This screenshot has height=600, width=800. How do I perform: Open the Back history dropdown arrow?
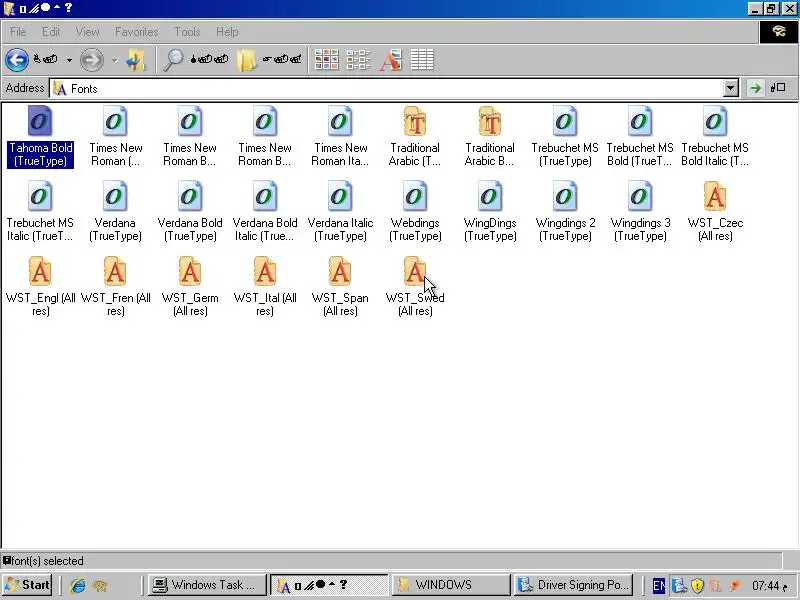pyautogui.click(x=69, y=60)
